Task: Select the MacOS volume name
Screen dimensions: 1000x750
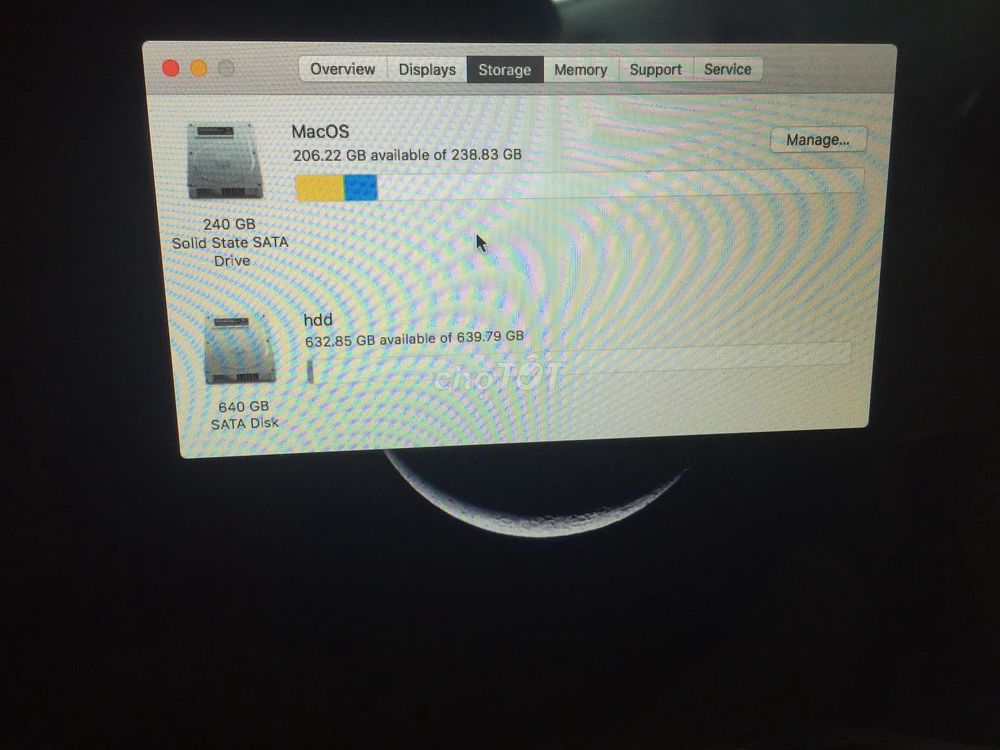Action: [320, 131]
